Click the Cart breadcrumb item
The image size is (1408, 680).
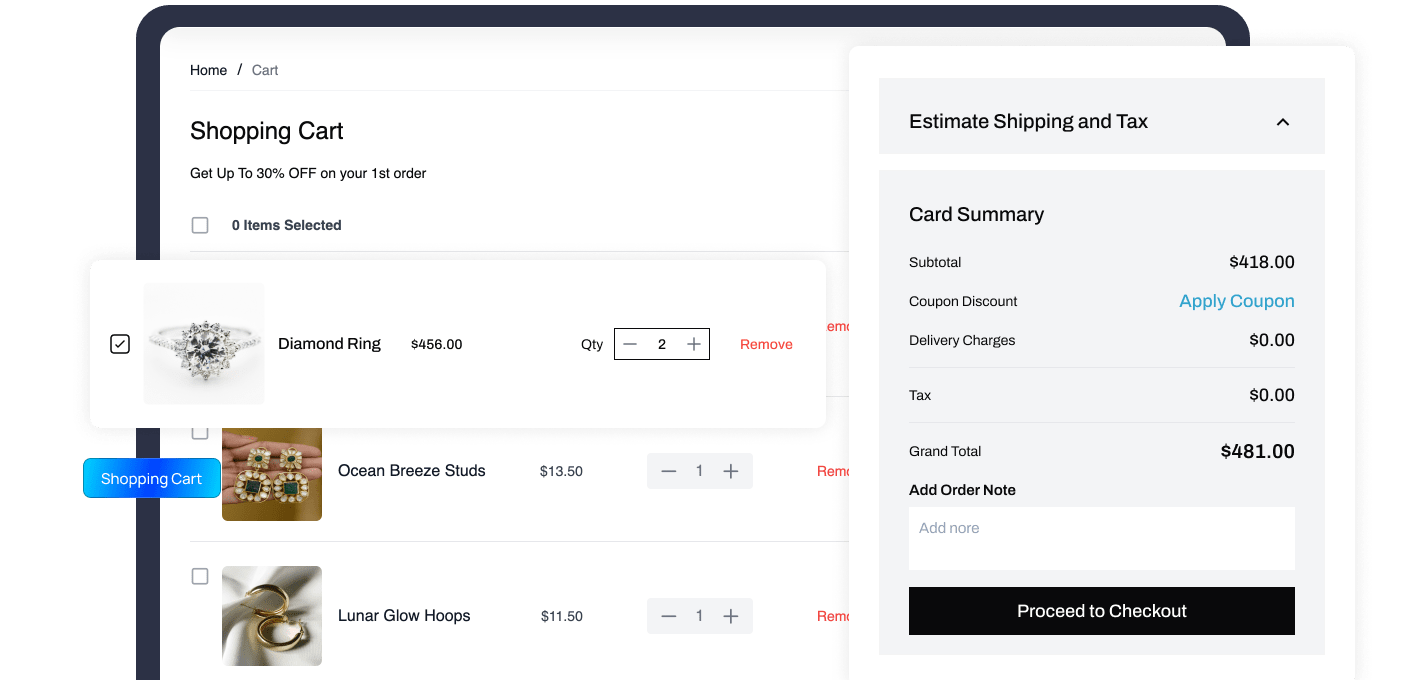click(x=265, y=70)
